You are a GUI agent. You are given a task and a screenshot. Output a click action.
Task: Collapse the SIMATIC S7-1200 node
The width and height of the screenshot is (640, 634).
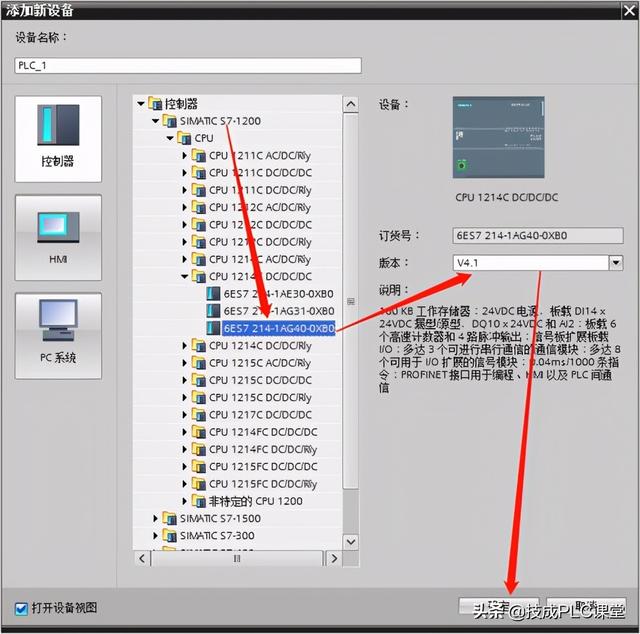[156, 121]
